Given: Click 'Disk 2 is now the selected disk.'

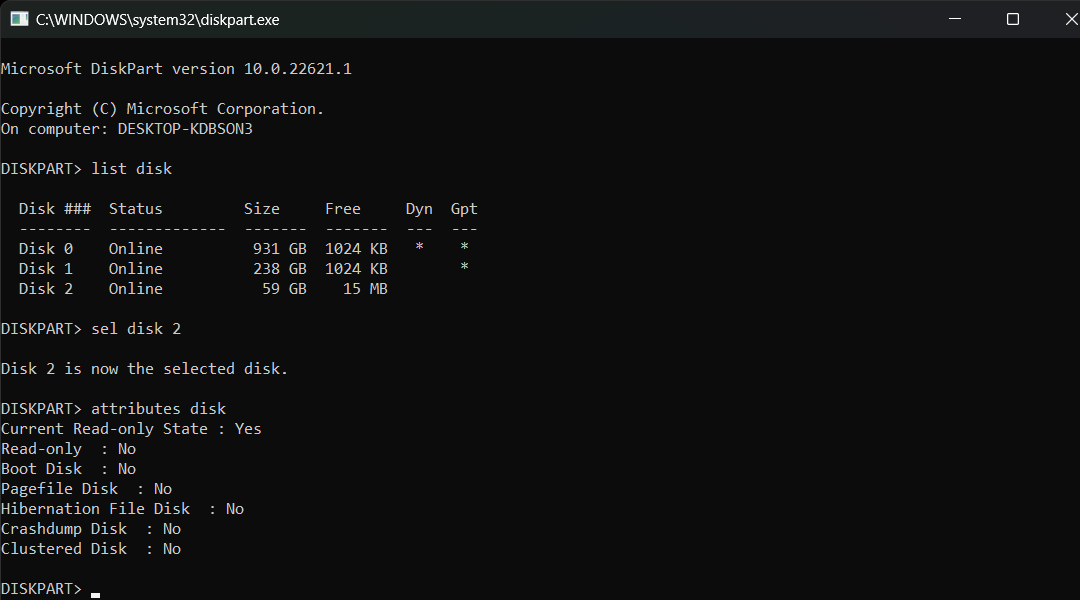Looking at the screenshot, I should pos(145,369).
